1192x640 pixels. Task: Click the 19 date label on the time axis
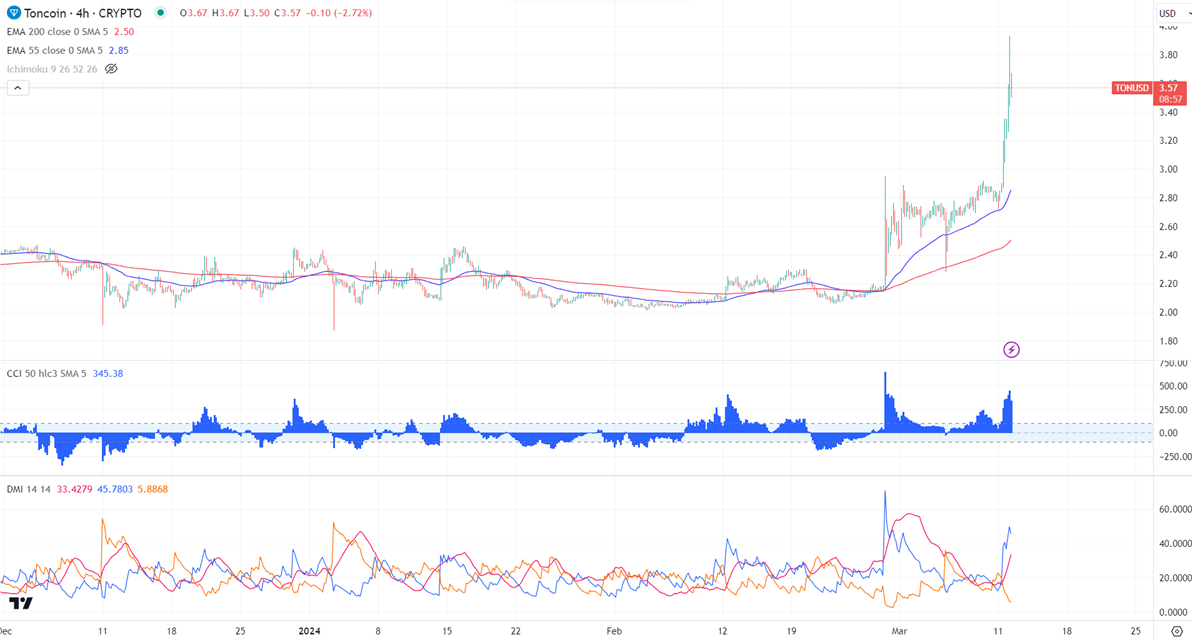click(791, 631)
